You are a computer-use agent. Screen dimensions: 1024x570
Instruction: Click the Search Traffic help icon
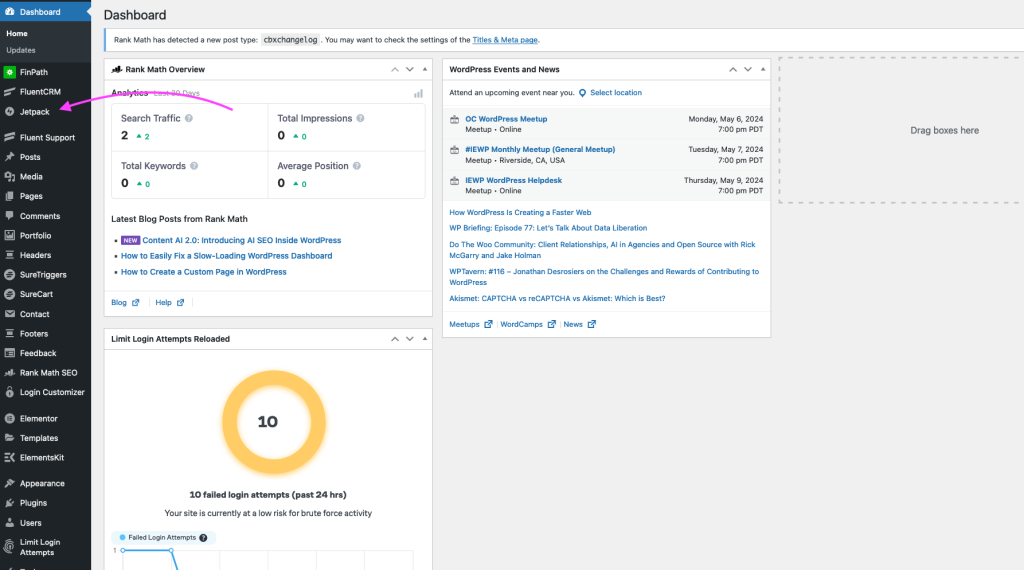click(189, 118)
